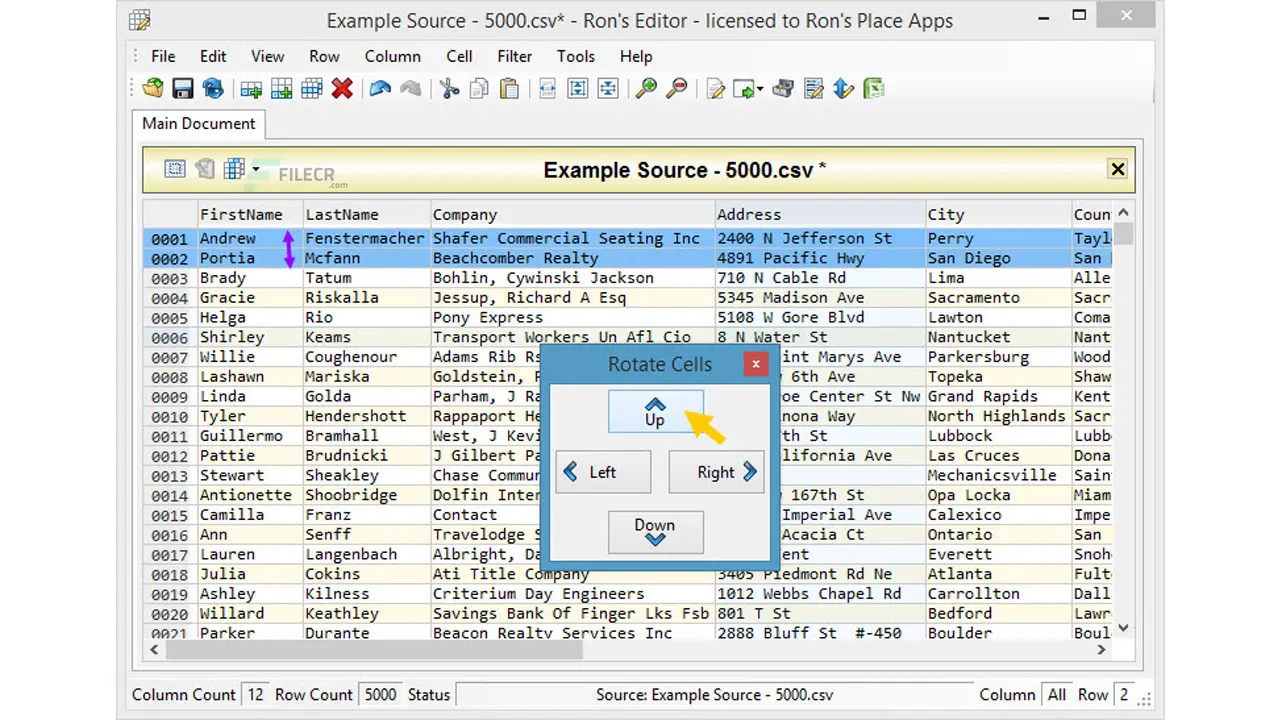Click the LastName column header
1280x720 pixels.
coord(366,214)
